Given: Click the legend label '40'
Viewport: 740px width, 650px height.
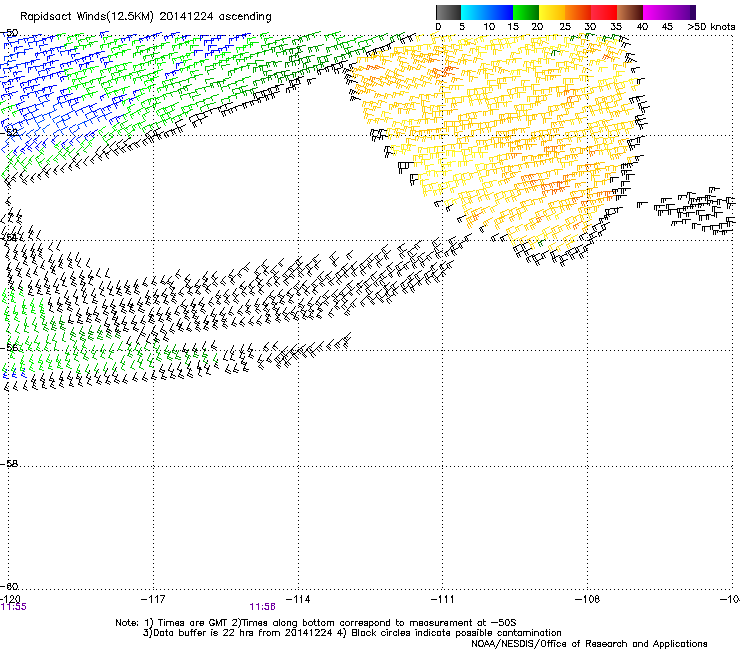Looking at the screenshot, I should point(642,27).
